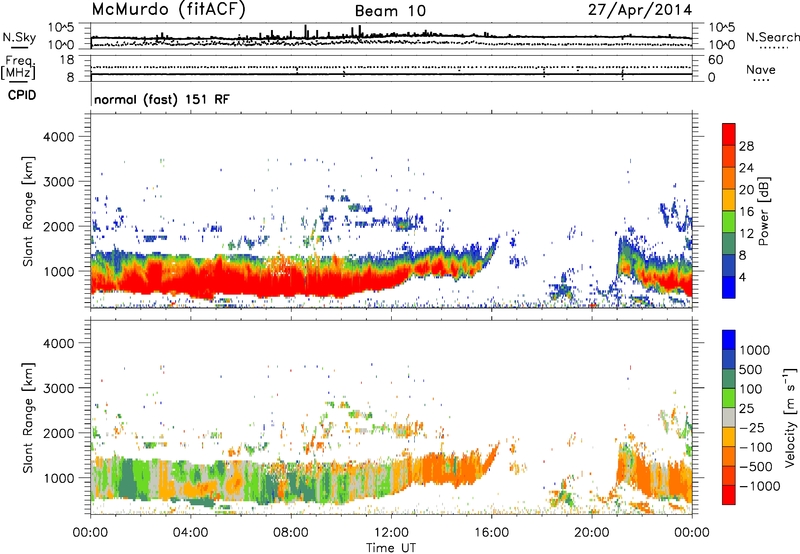Pick the gray -25 to 25 Velocity segment
The image size is (800, 554).
click(x=729, y=418)
